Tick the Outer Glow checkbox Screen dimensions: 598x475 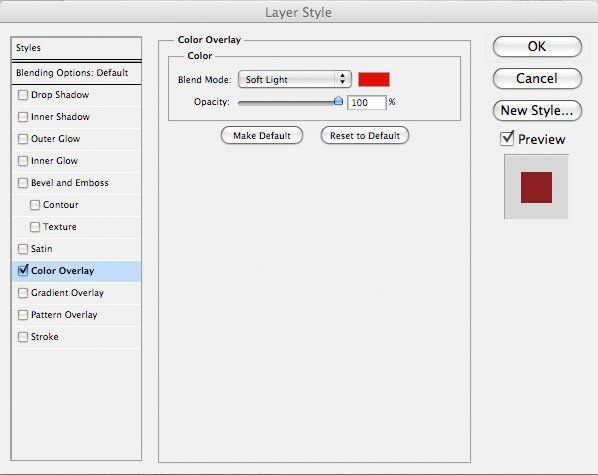pyautogui.click(x=23, y=139)
